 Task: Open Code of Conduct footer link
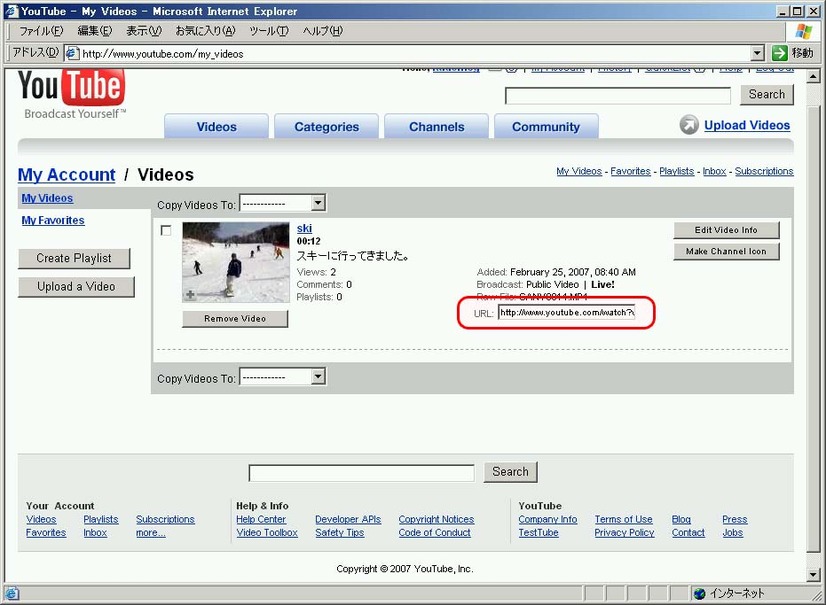click(x=435, y=533)
